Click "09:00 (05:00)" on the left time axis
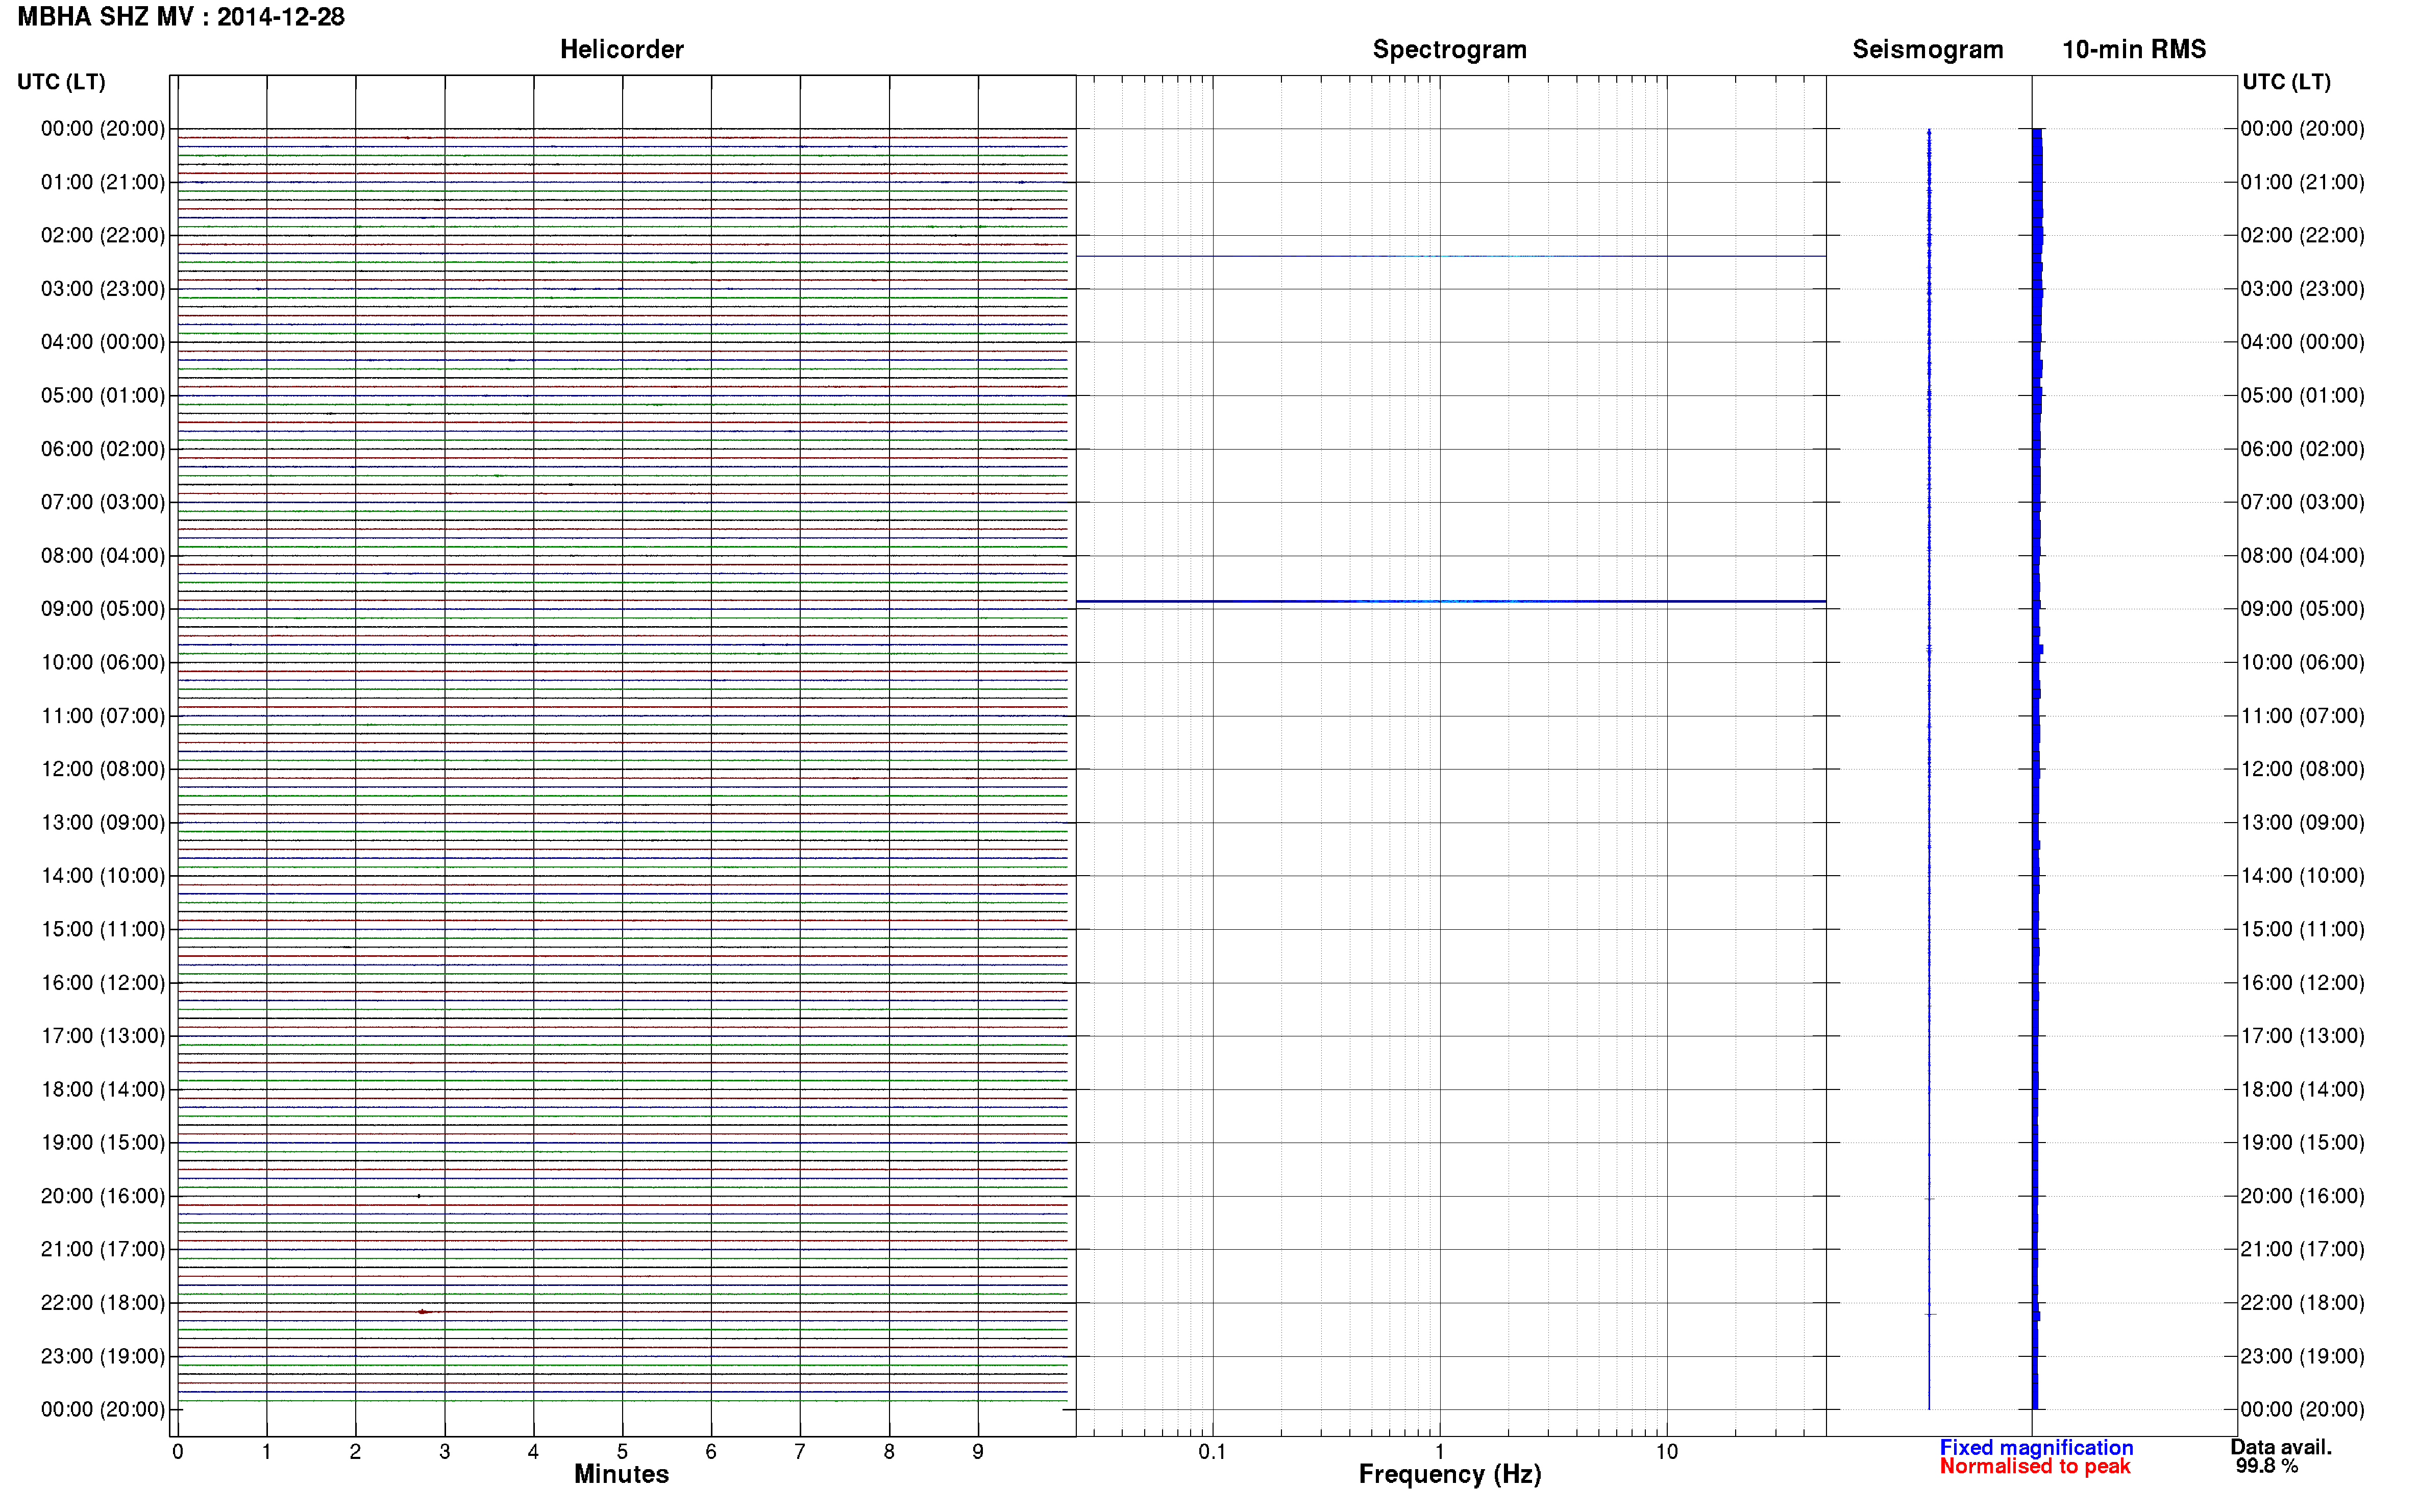 click(103, 609)
